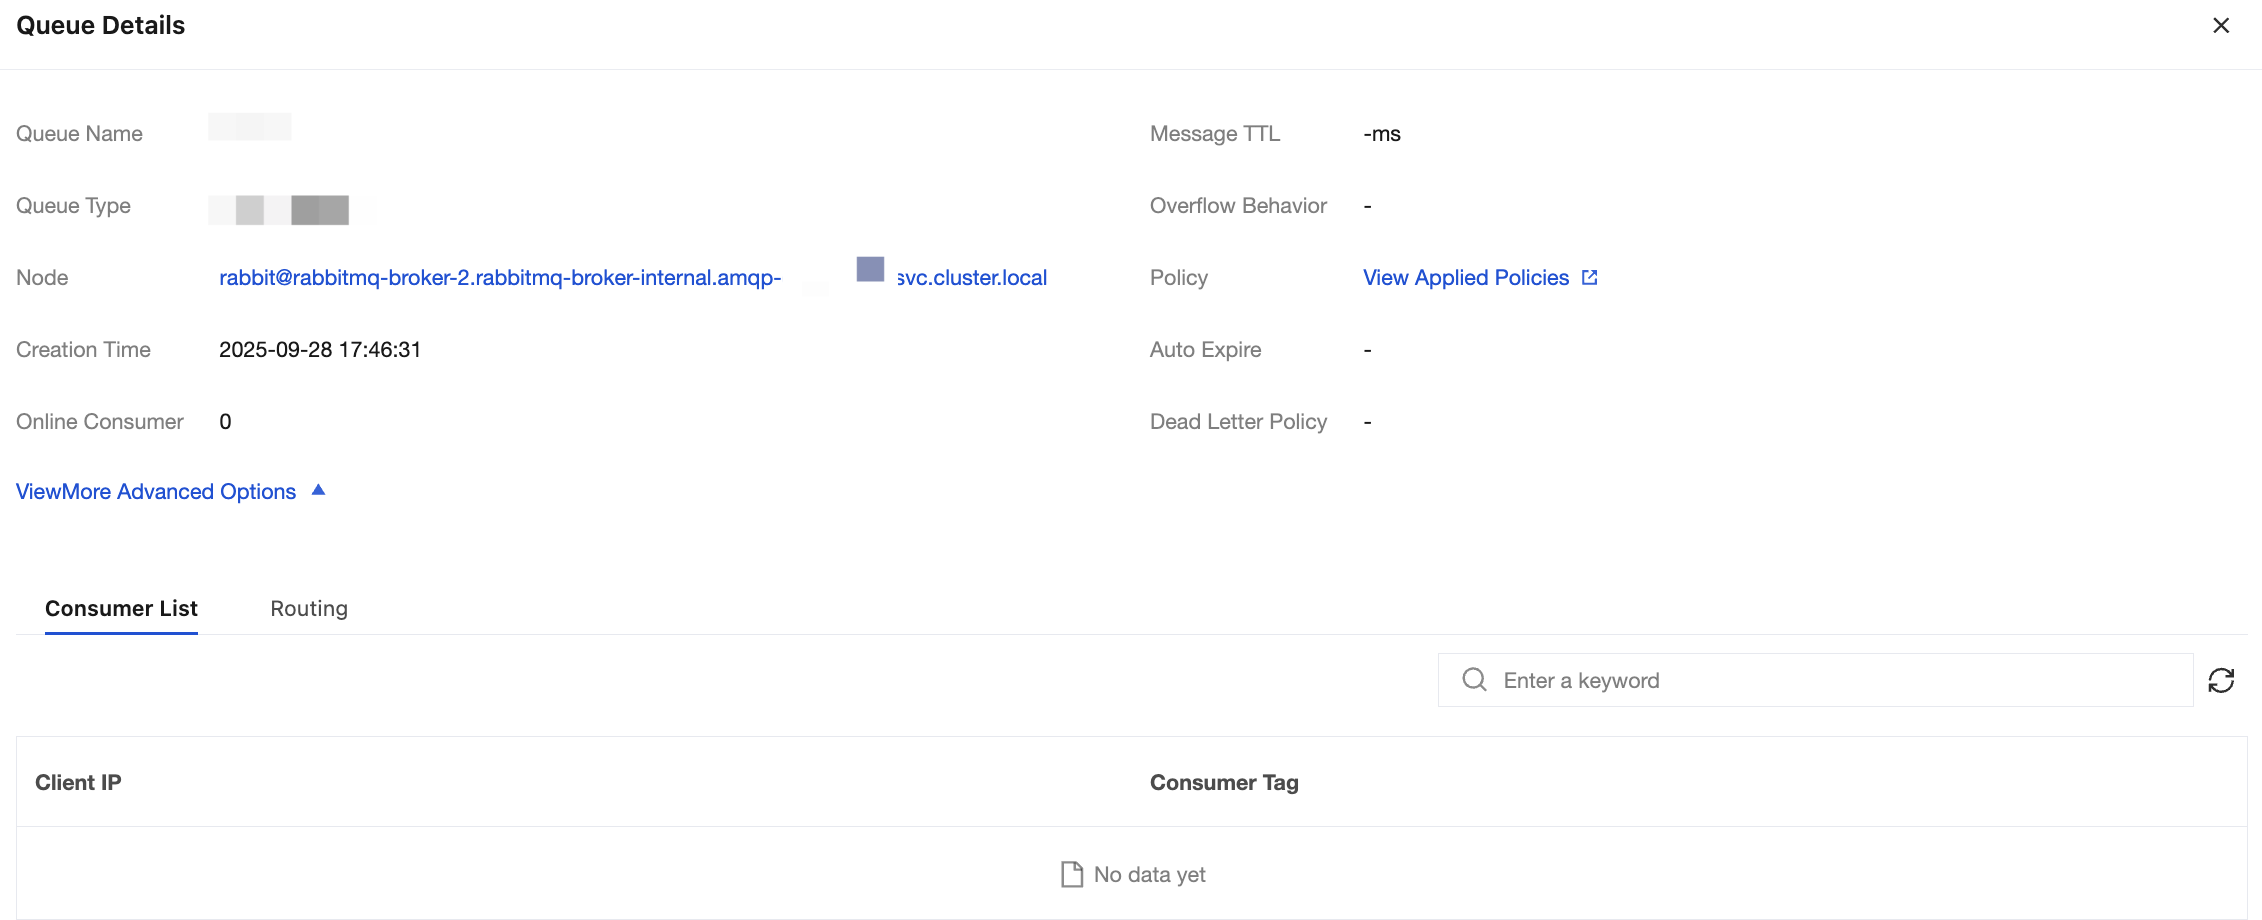
Task: Click the empty-state document icon
Action: 1071,875
